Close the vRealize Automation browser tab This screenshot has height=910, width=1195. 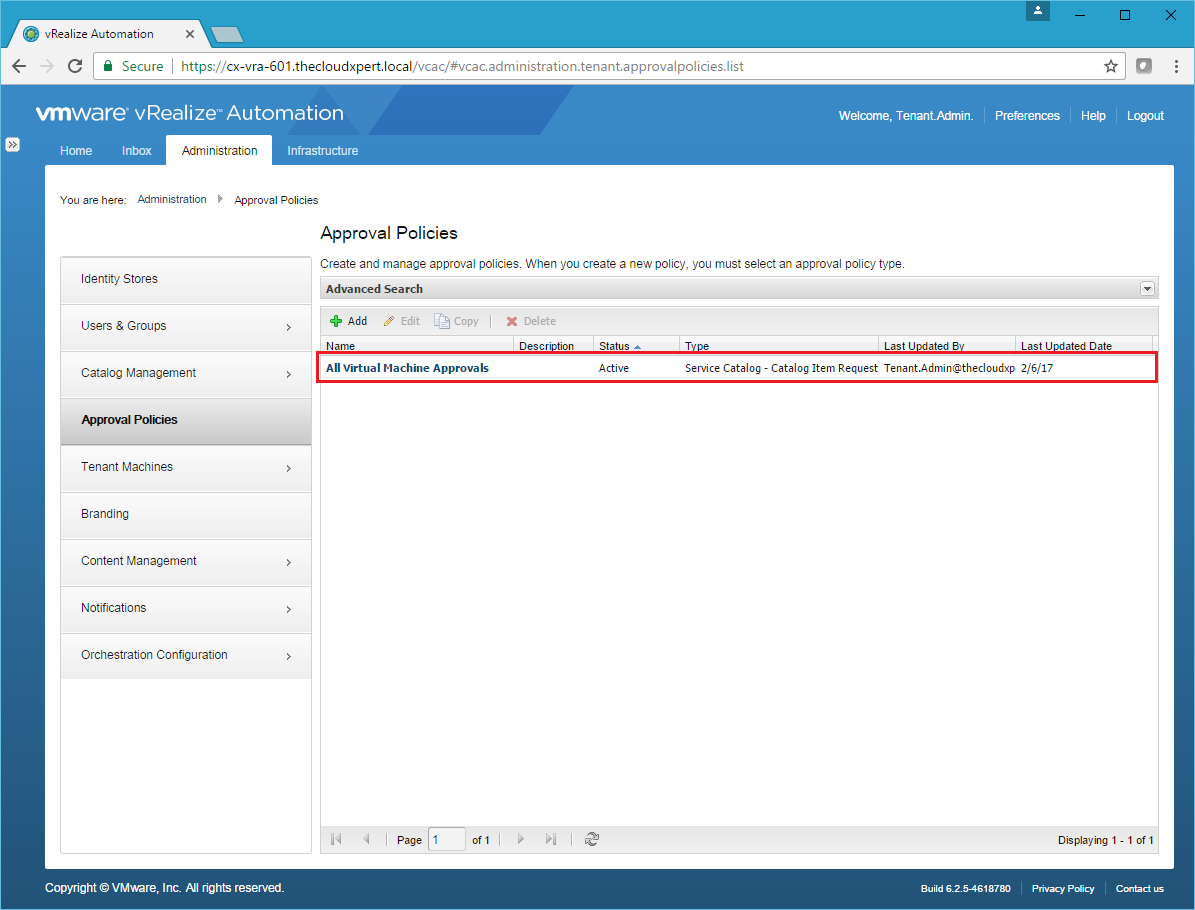pos(190,34)
